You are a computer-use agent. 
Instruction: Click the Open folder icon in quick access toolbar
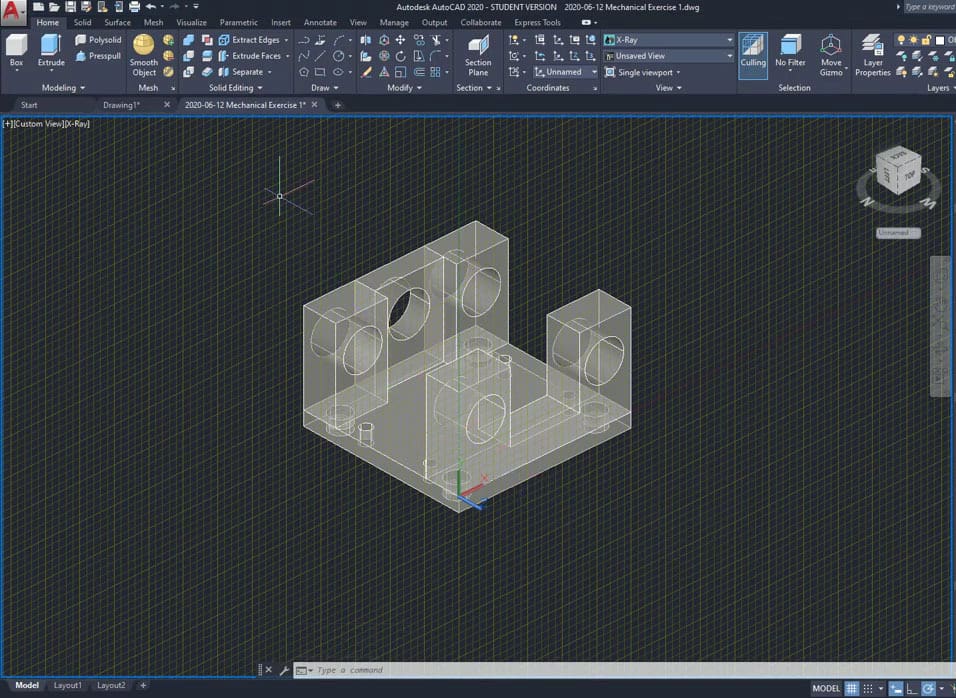[54, 7]
